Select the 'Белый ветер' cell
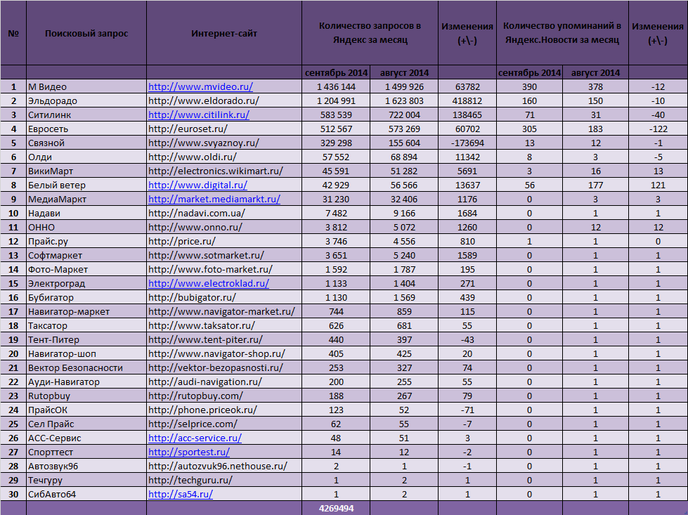Screen dimensions: 688x515 (x=86, y=185)
